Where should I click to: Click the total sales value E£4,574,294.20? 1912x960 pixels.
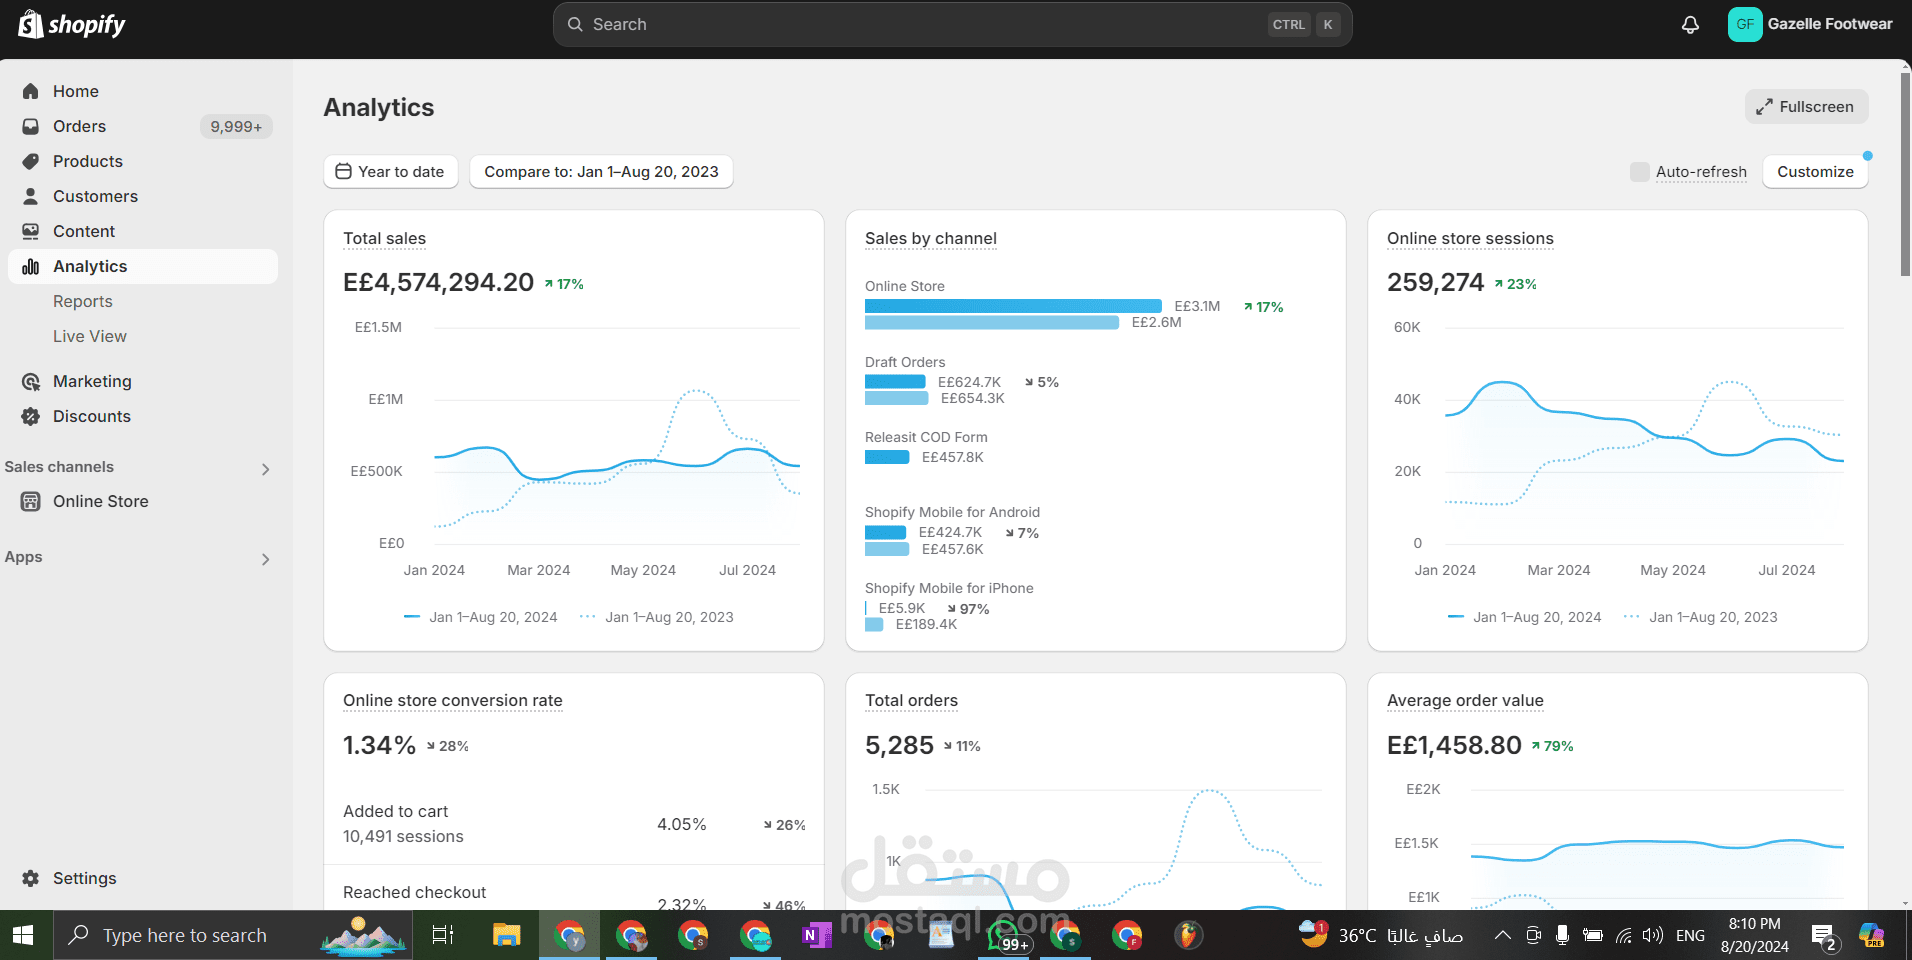pyautogui.click(x=438, y=283)
